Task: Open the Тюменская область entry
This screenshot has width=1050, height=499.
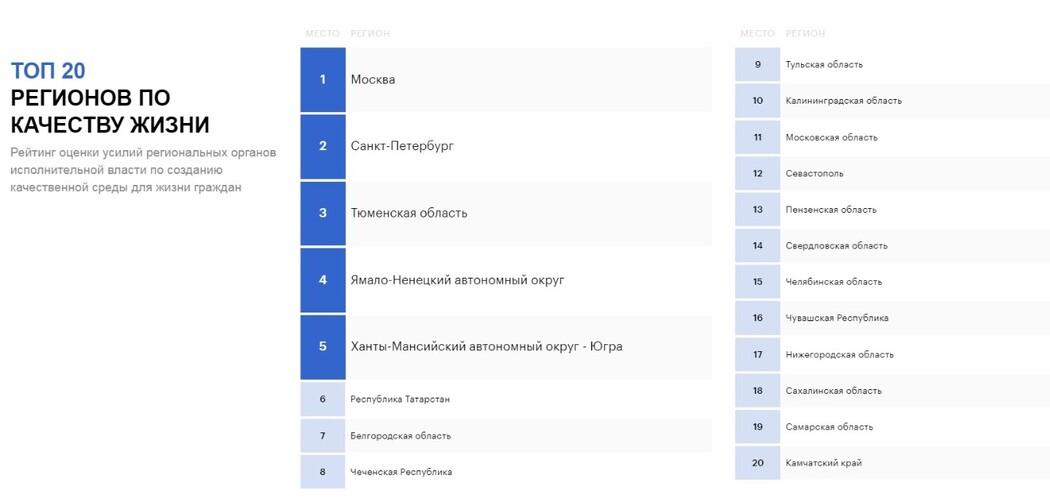Action: click(506, 213)
